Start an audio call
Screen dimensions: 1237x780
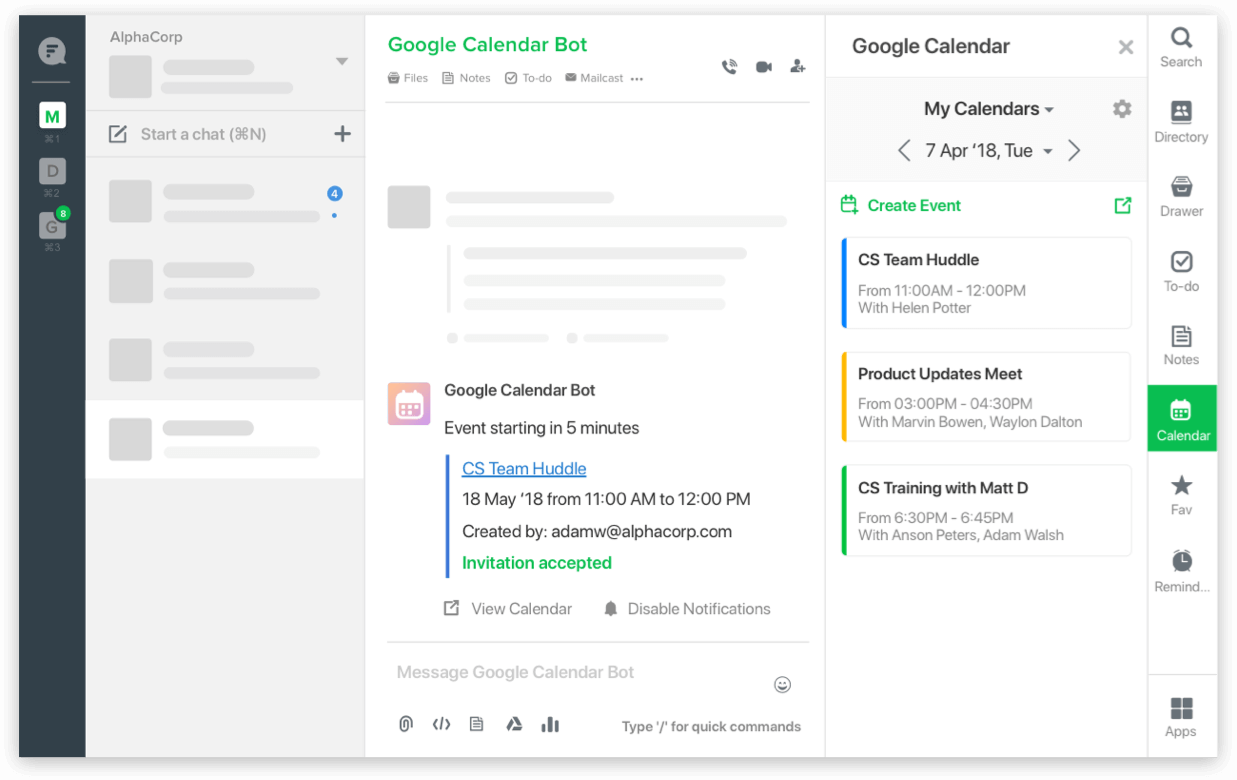(x=730, y=67)
